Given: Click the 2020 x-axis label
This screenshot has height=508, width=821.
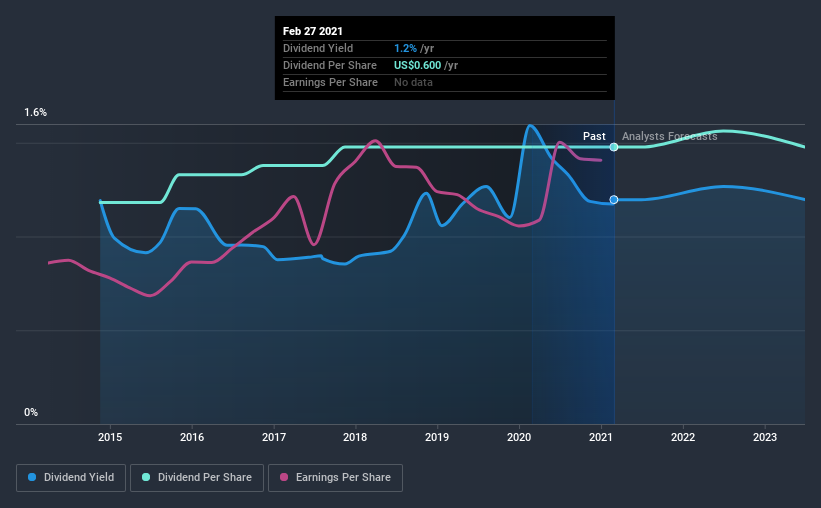Looking at the screenshot, I should tap(519, 437).
